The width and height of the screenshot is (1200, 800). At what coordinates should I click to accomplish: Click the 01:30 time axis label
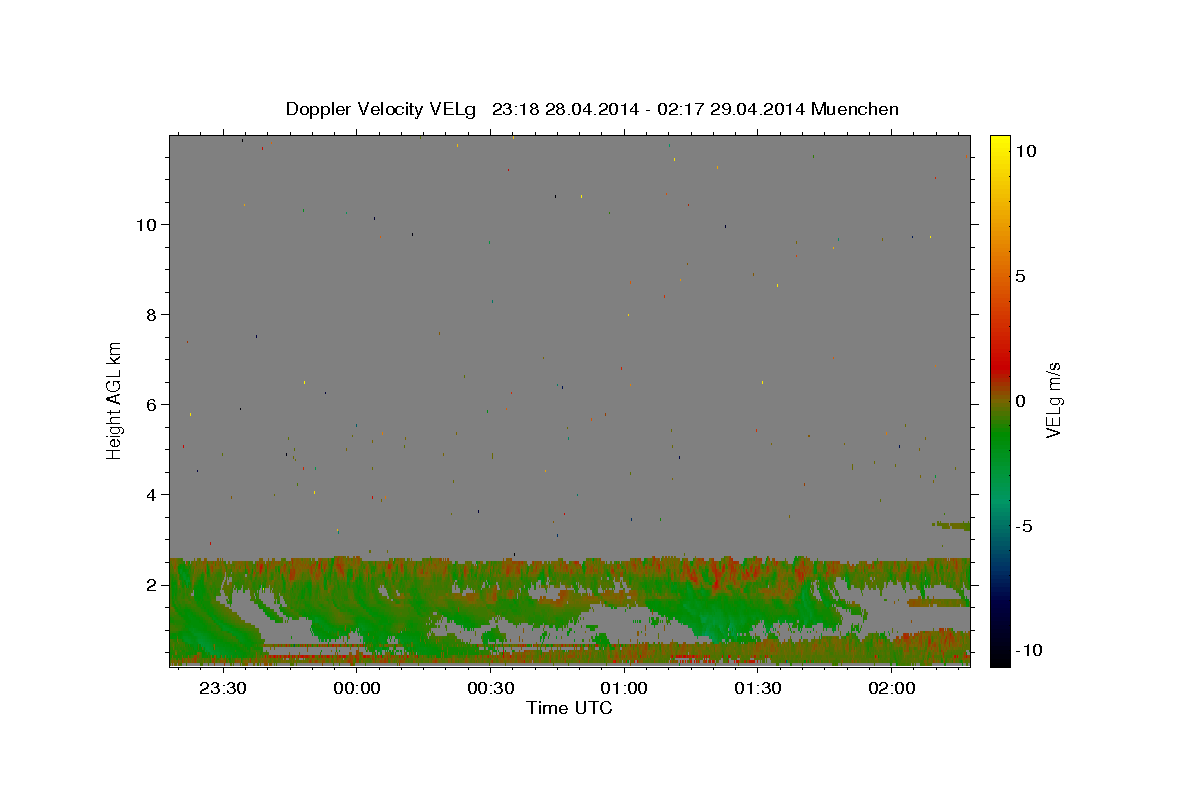pyautogui.click(x=758, y=688)
